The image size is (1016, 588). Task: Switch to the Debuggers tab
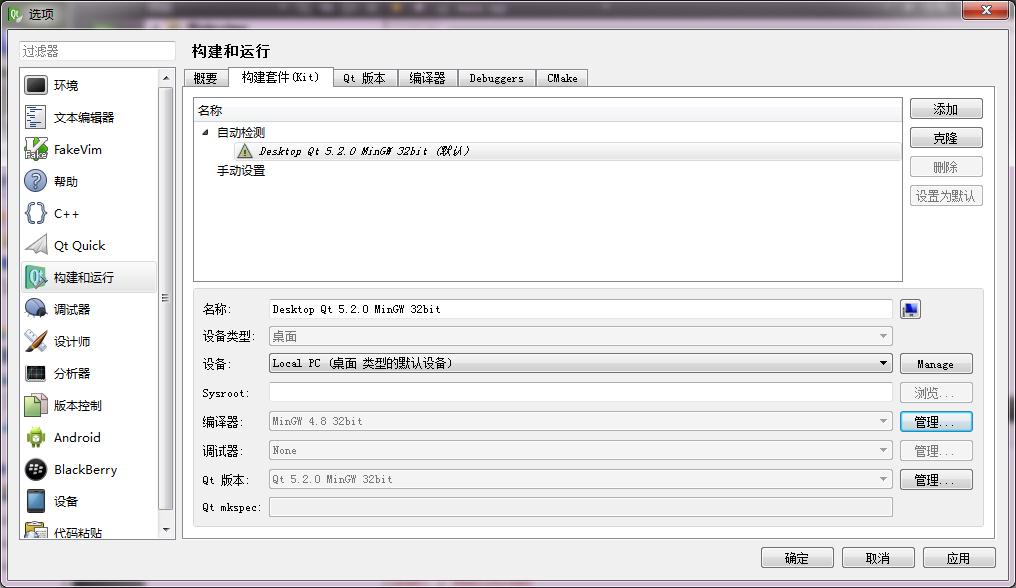tap(496, 78)
